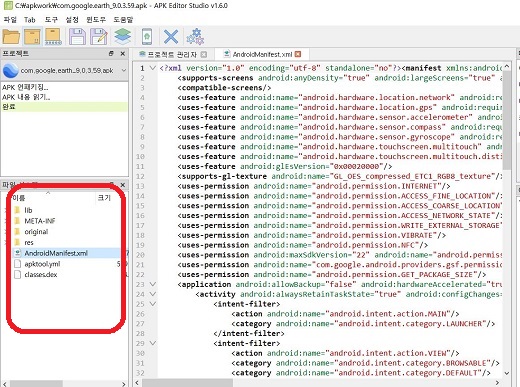
Task: Select the apktool.yml file
Action: pyautogui.click(x=42, y=264)
